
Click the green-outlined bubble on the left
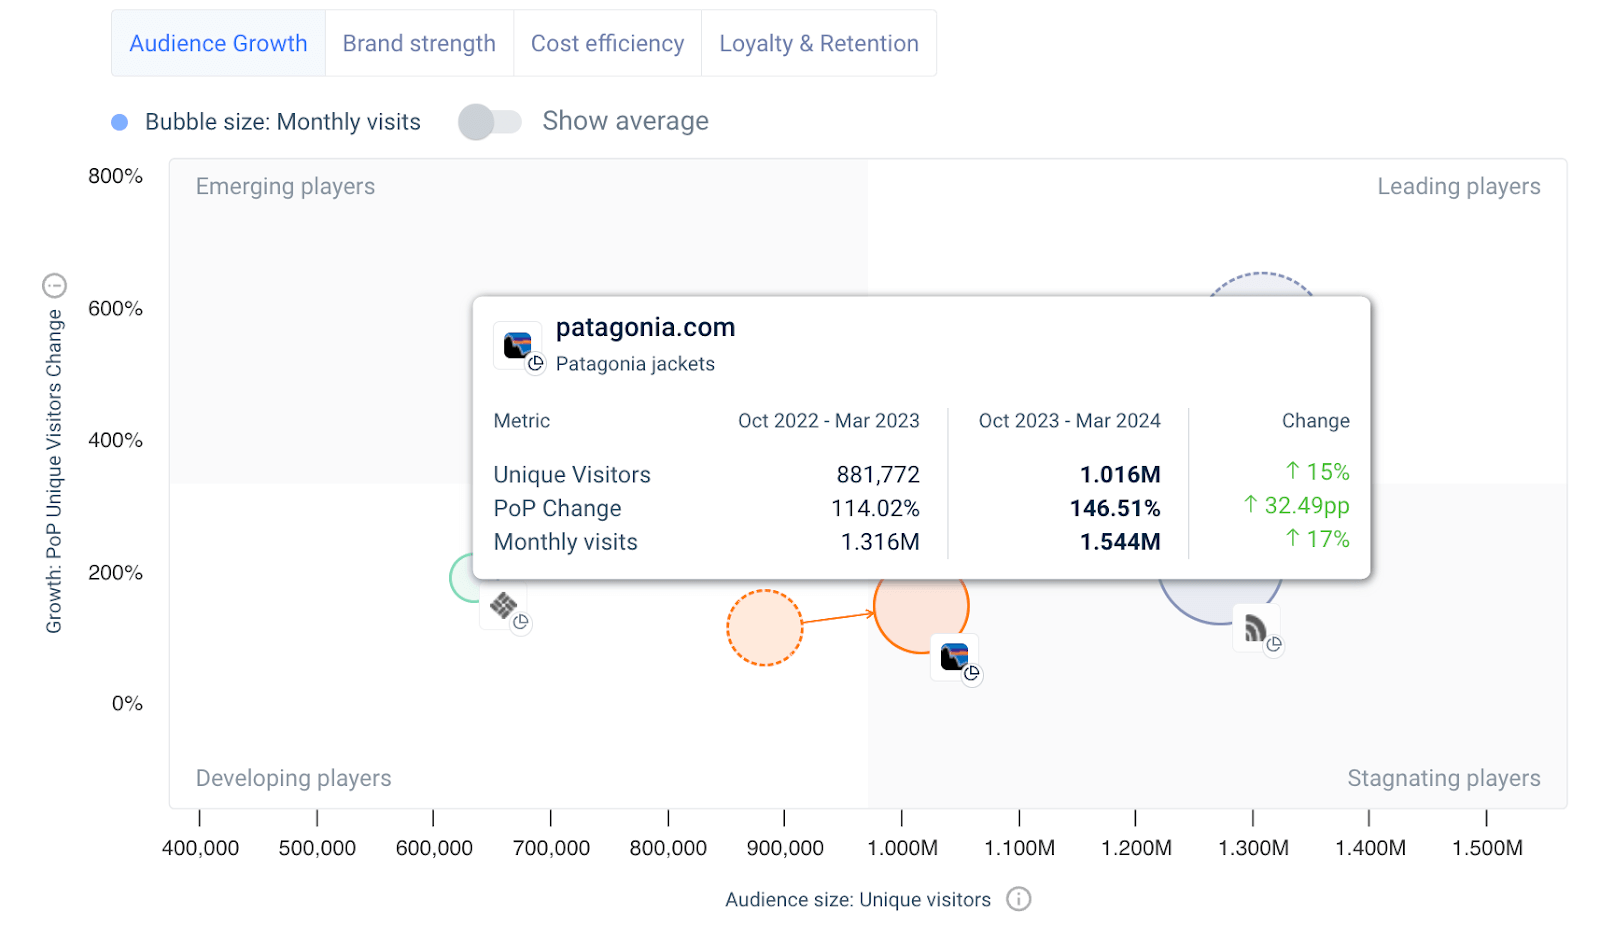[461, 578]
